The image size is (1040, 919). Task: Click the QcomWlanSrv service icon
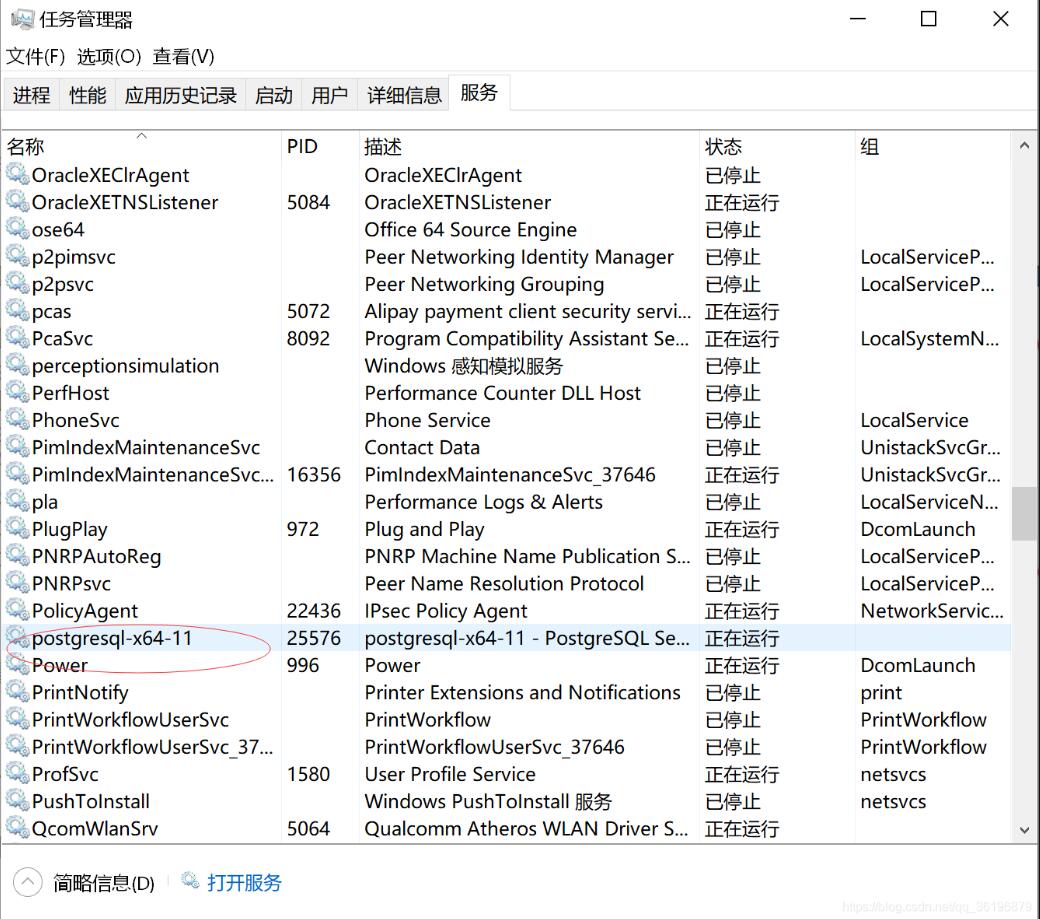tap(17, 828)
